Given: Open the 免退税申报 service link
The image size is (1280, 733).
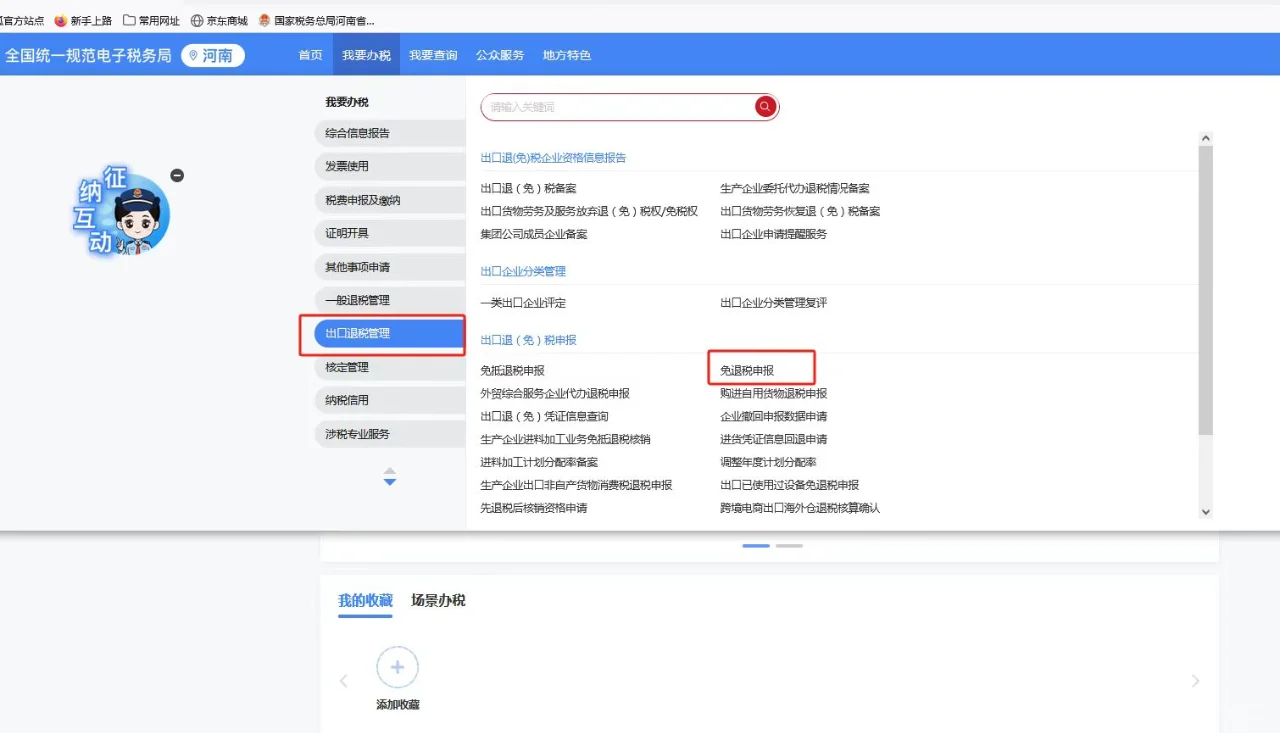Looking at the screenshot, I should pos(746,368).
